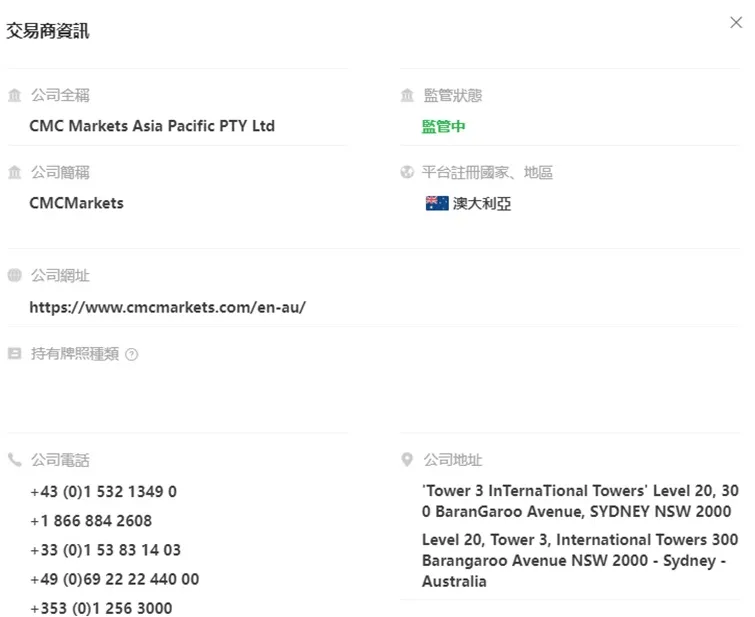The width and height of the screenshot is (755, 617).
Task: Click the phone icon beside 公司電話
Action: [x=14, y=460]
